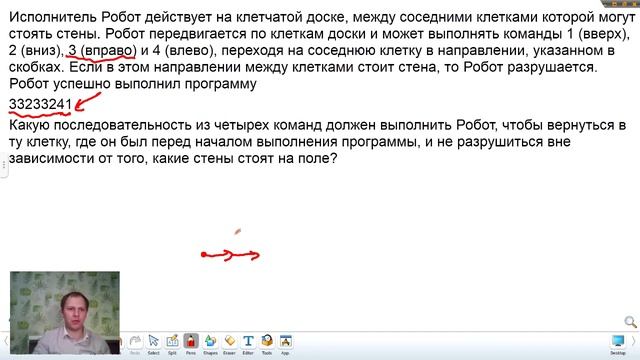Viewport: 640px width, 360px height.
Task: Click the words 'Какую последовательность'
Action: [100, 125]
